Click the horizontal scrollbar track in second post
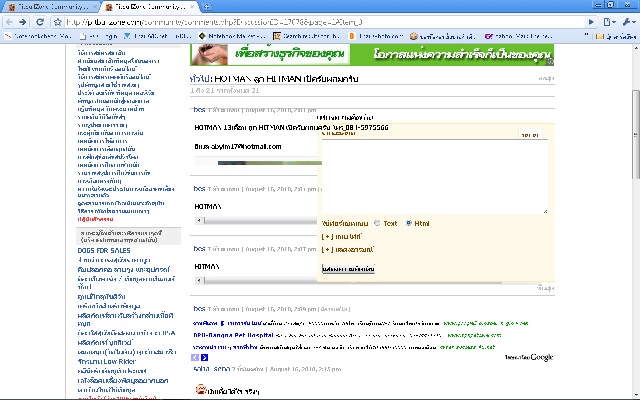 260,221
